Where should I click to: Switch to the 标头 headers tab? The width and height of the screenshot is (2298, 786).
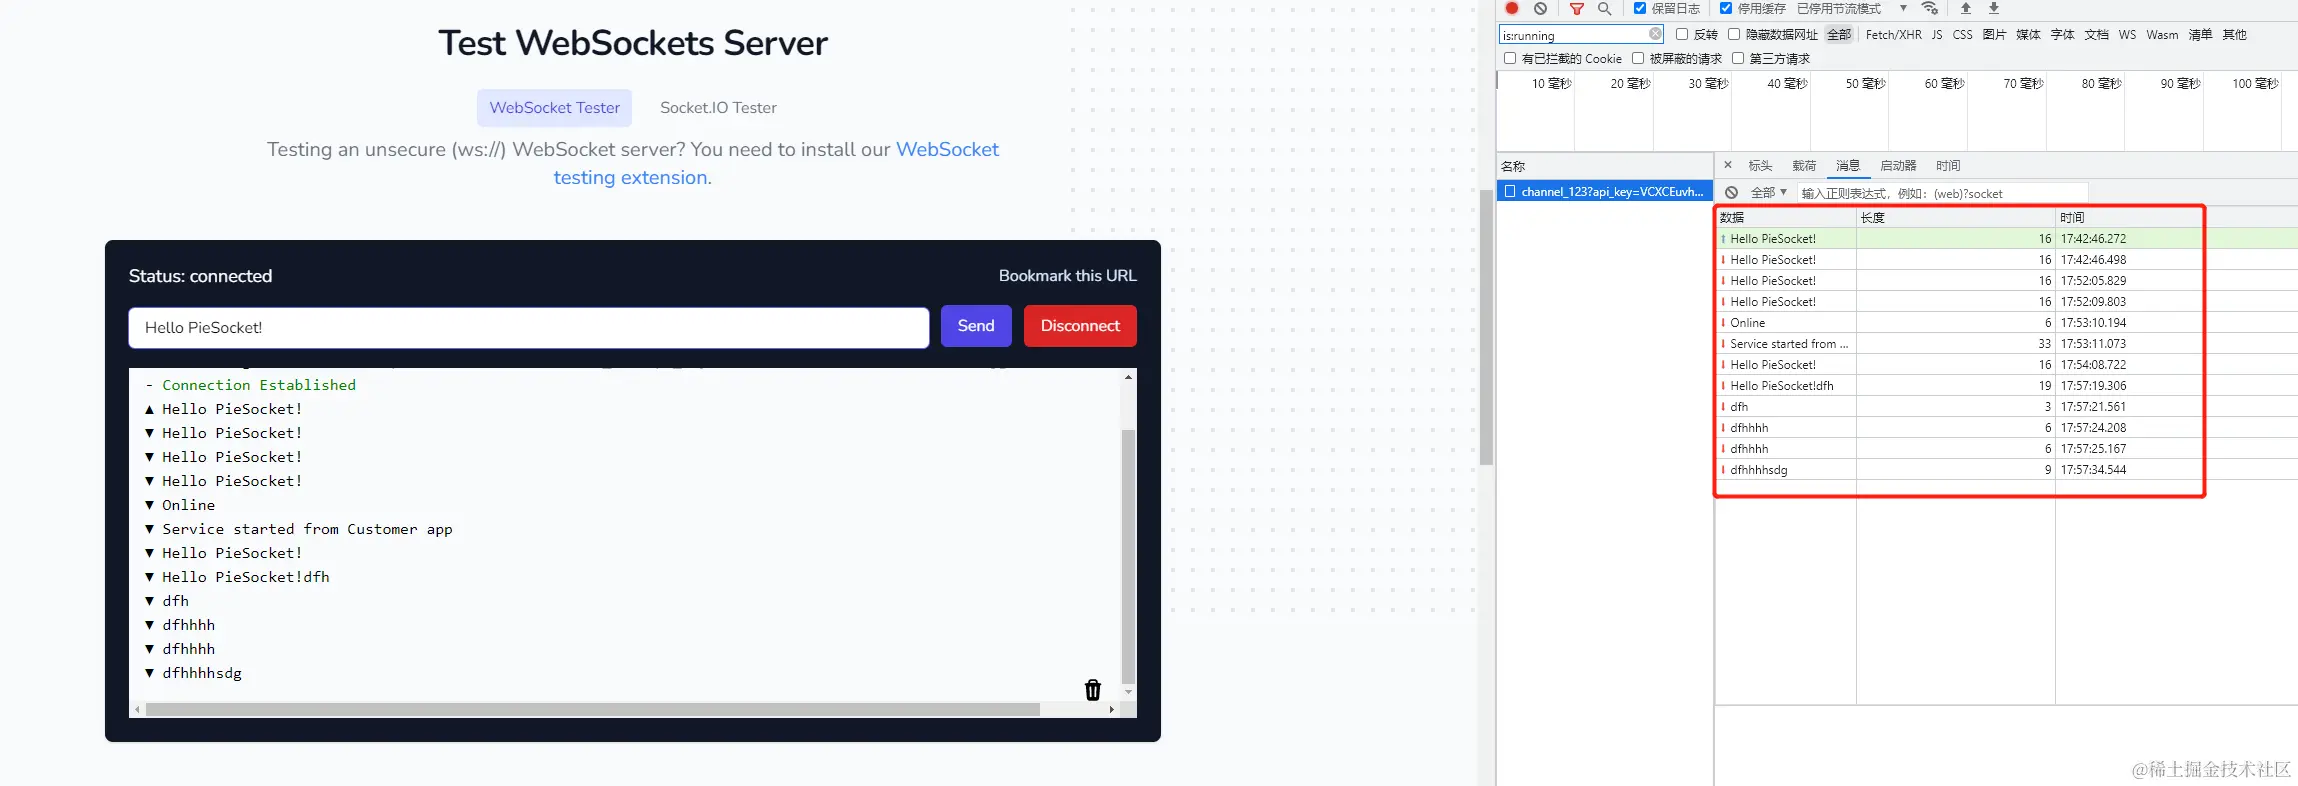[1760, 166]
